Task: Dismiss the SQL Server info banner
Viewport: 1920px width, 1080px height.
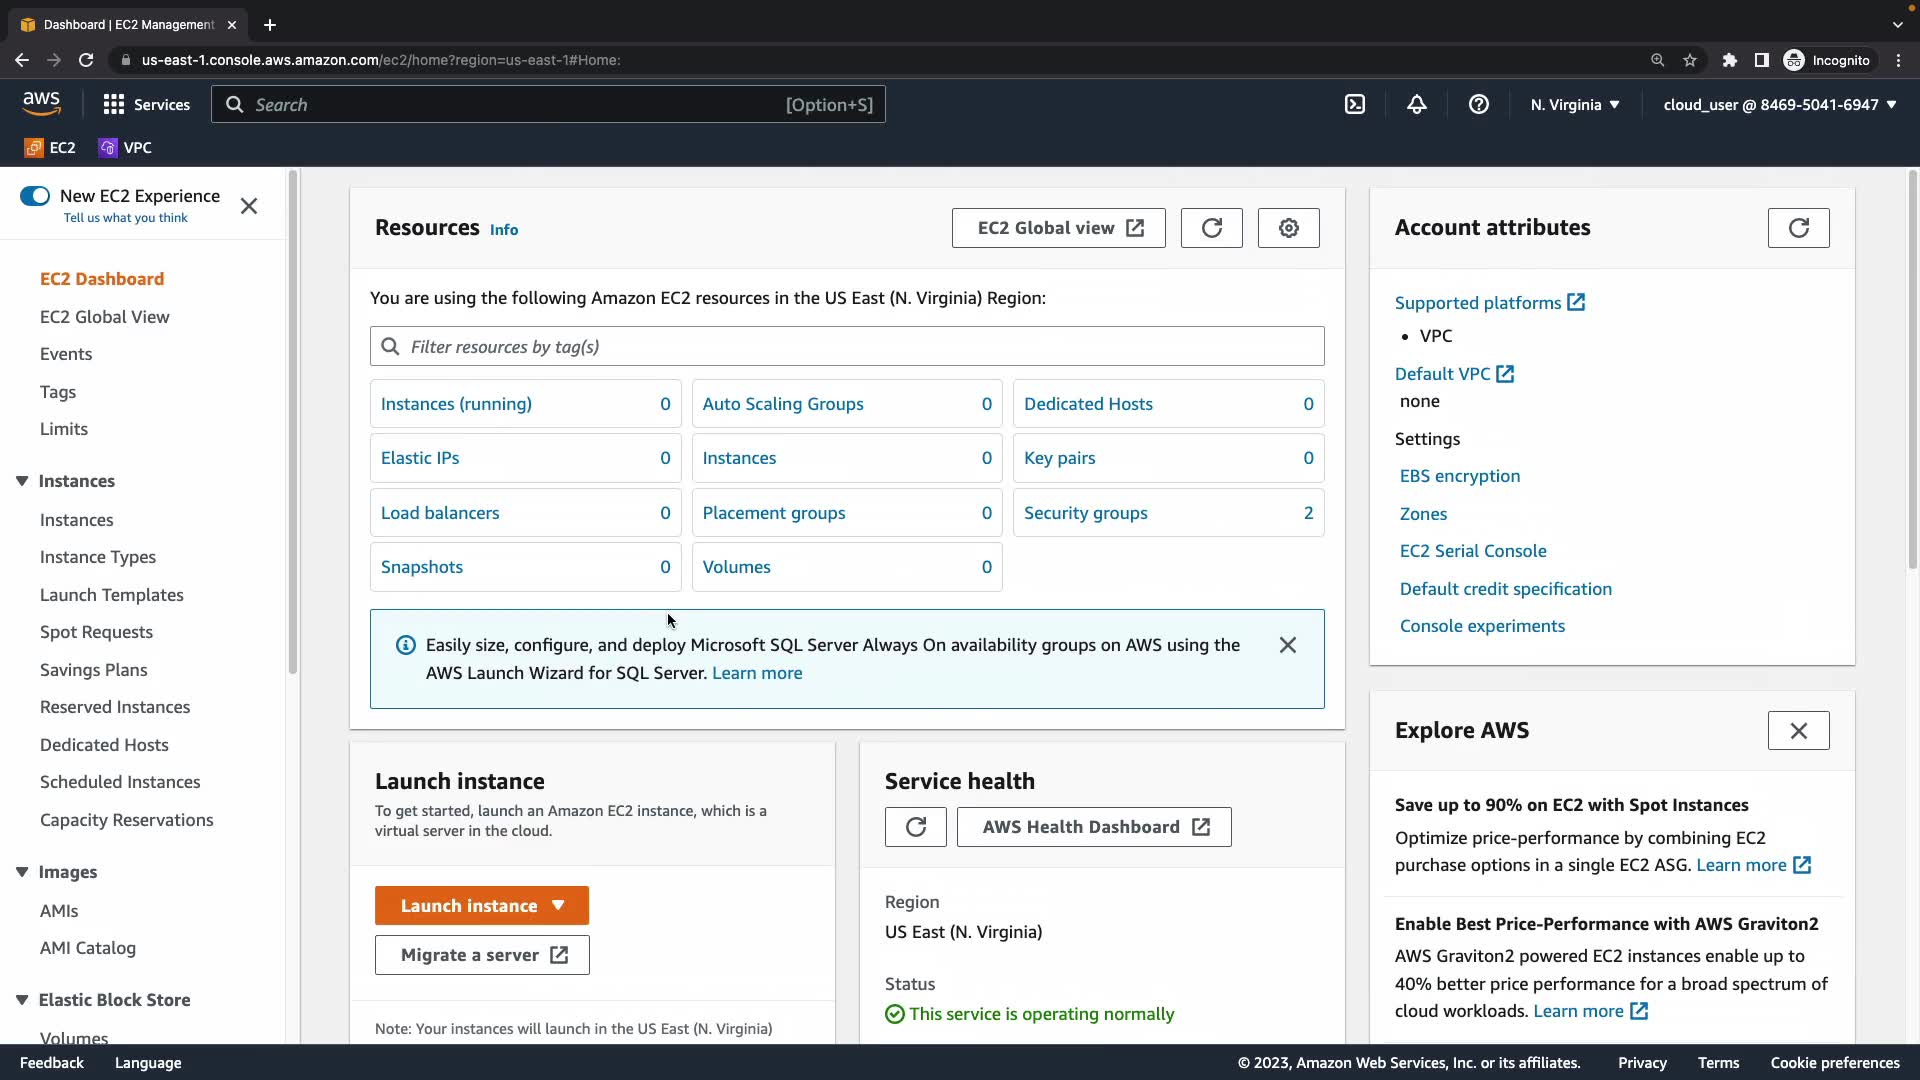Action: (1287, 645)
